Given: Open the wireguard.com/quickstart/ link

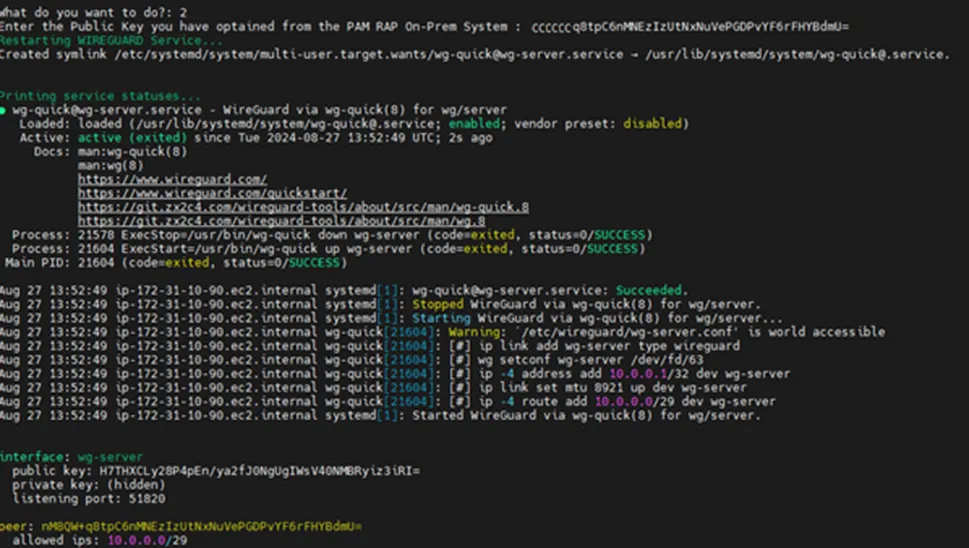Looking at the screenshot, I should [213, 193].
